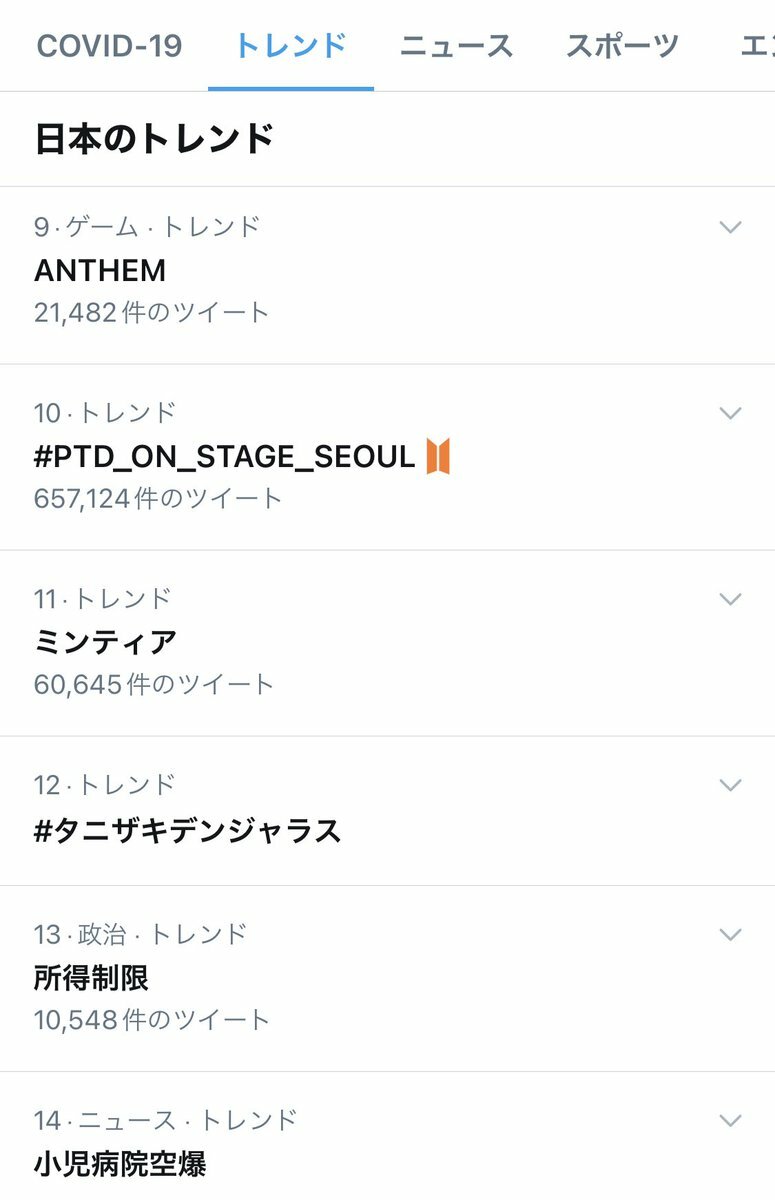Click the 日本のトレンド header

coord(154,138)
